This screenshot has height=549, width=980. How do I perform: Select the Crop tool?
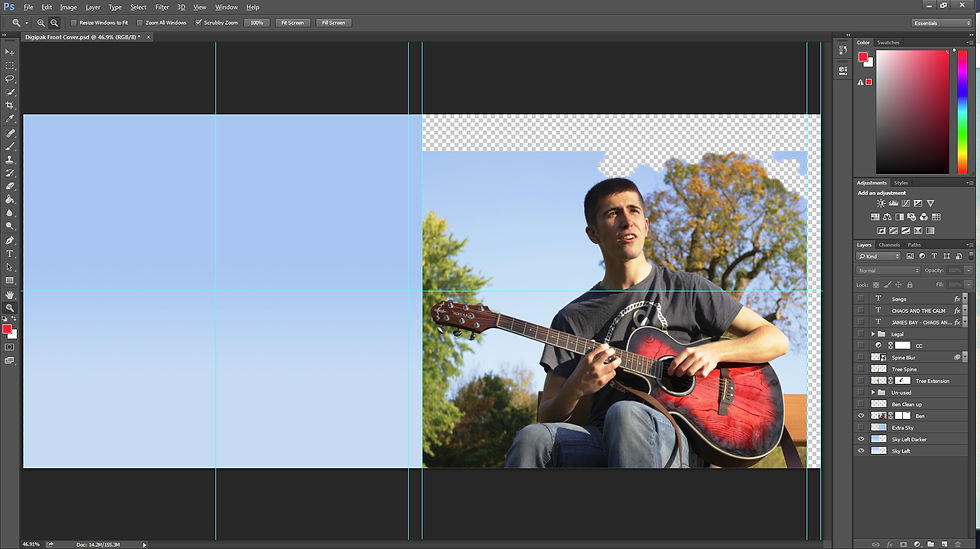coord(9,105)
